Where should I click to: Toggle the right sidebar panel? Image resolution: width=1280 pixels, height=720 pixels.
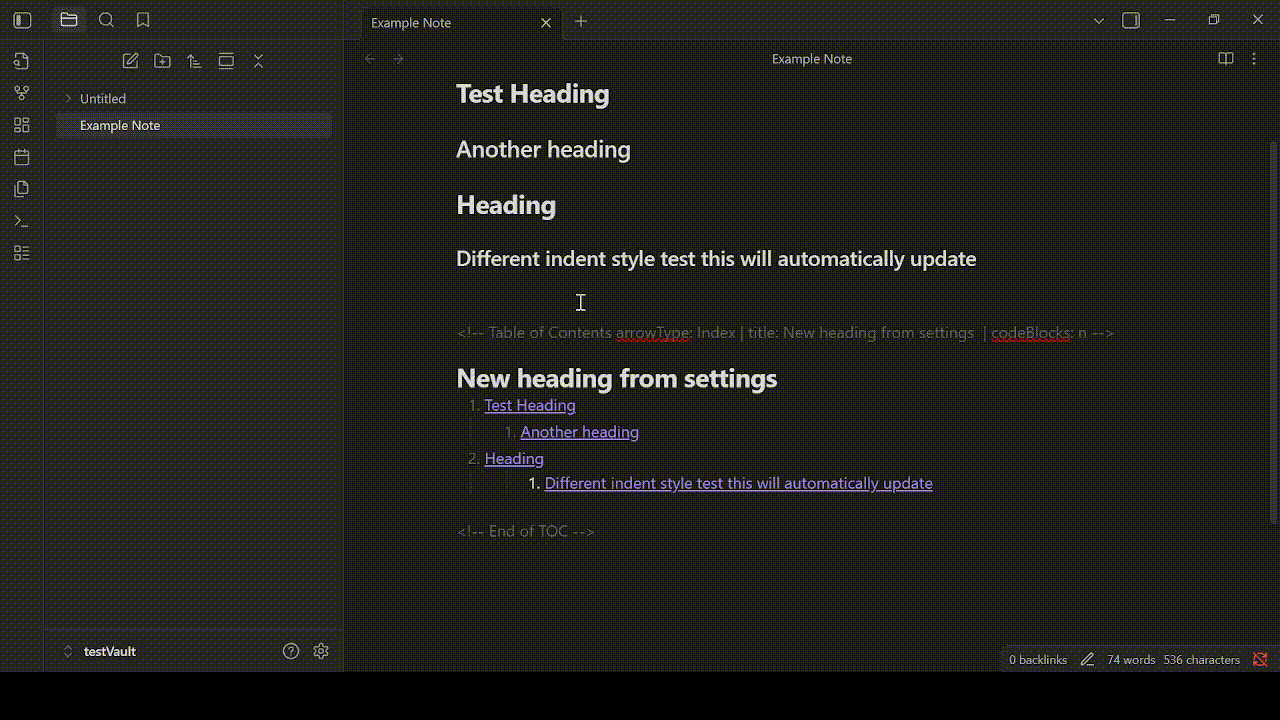(1131, 20)
